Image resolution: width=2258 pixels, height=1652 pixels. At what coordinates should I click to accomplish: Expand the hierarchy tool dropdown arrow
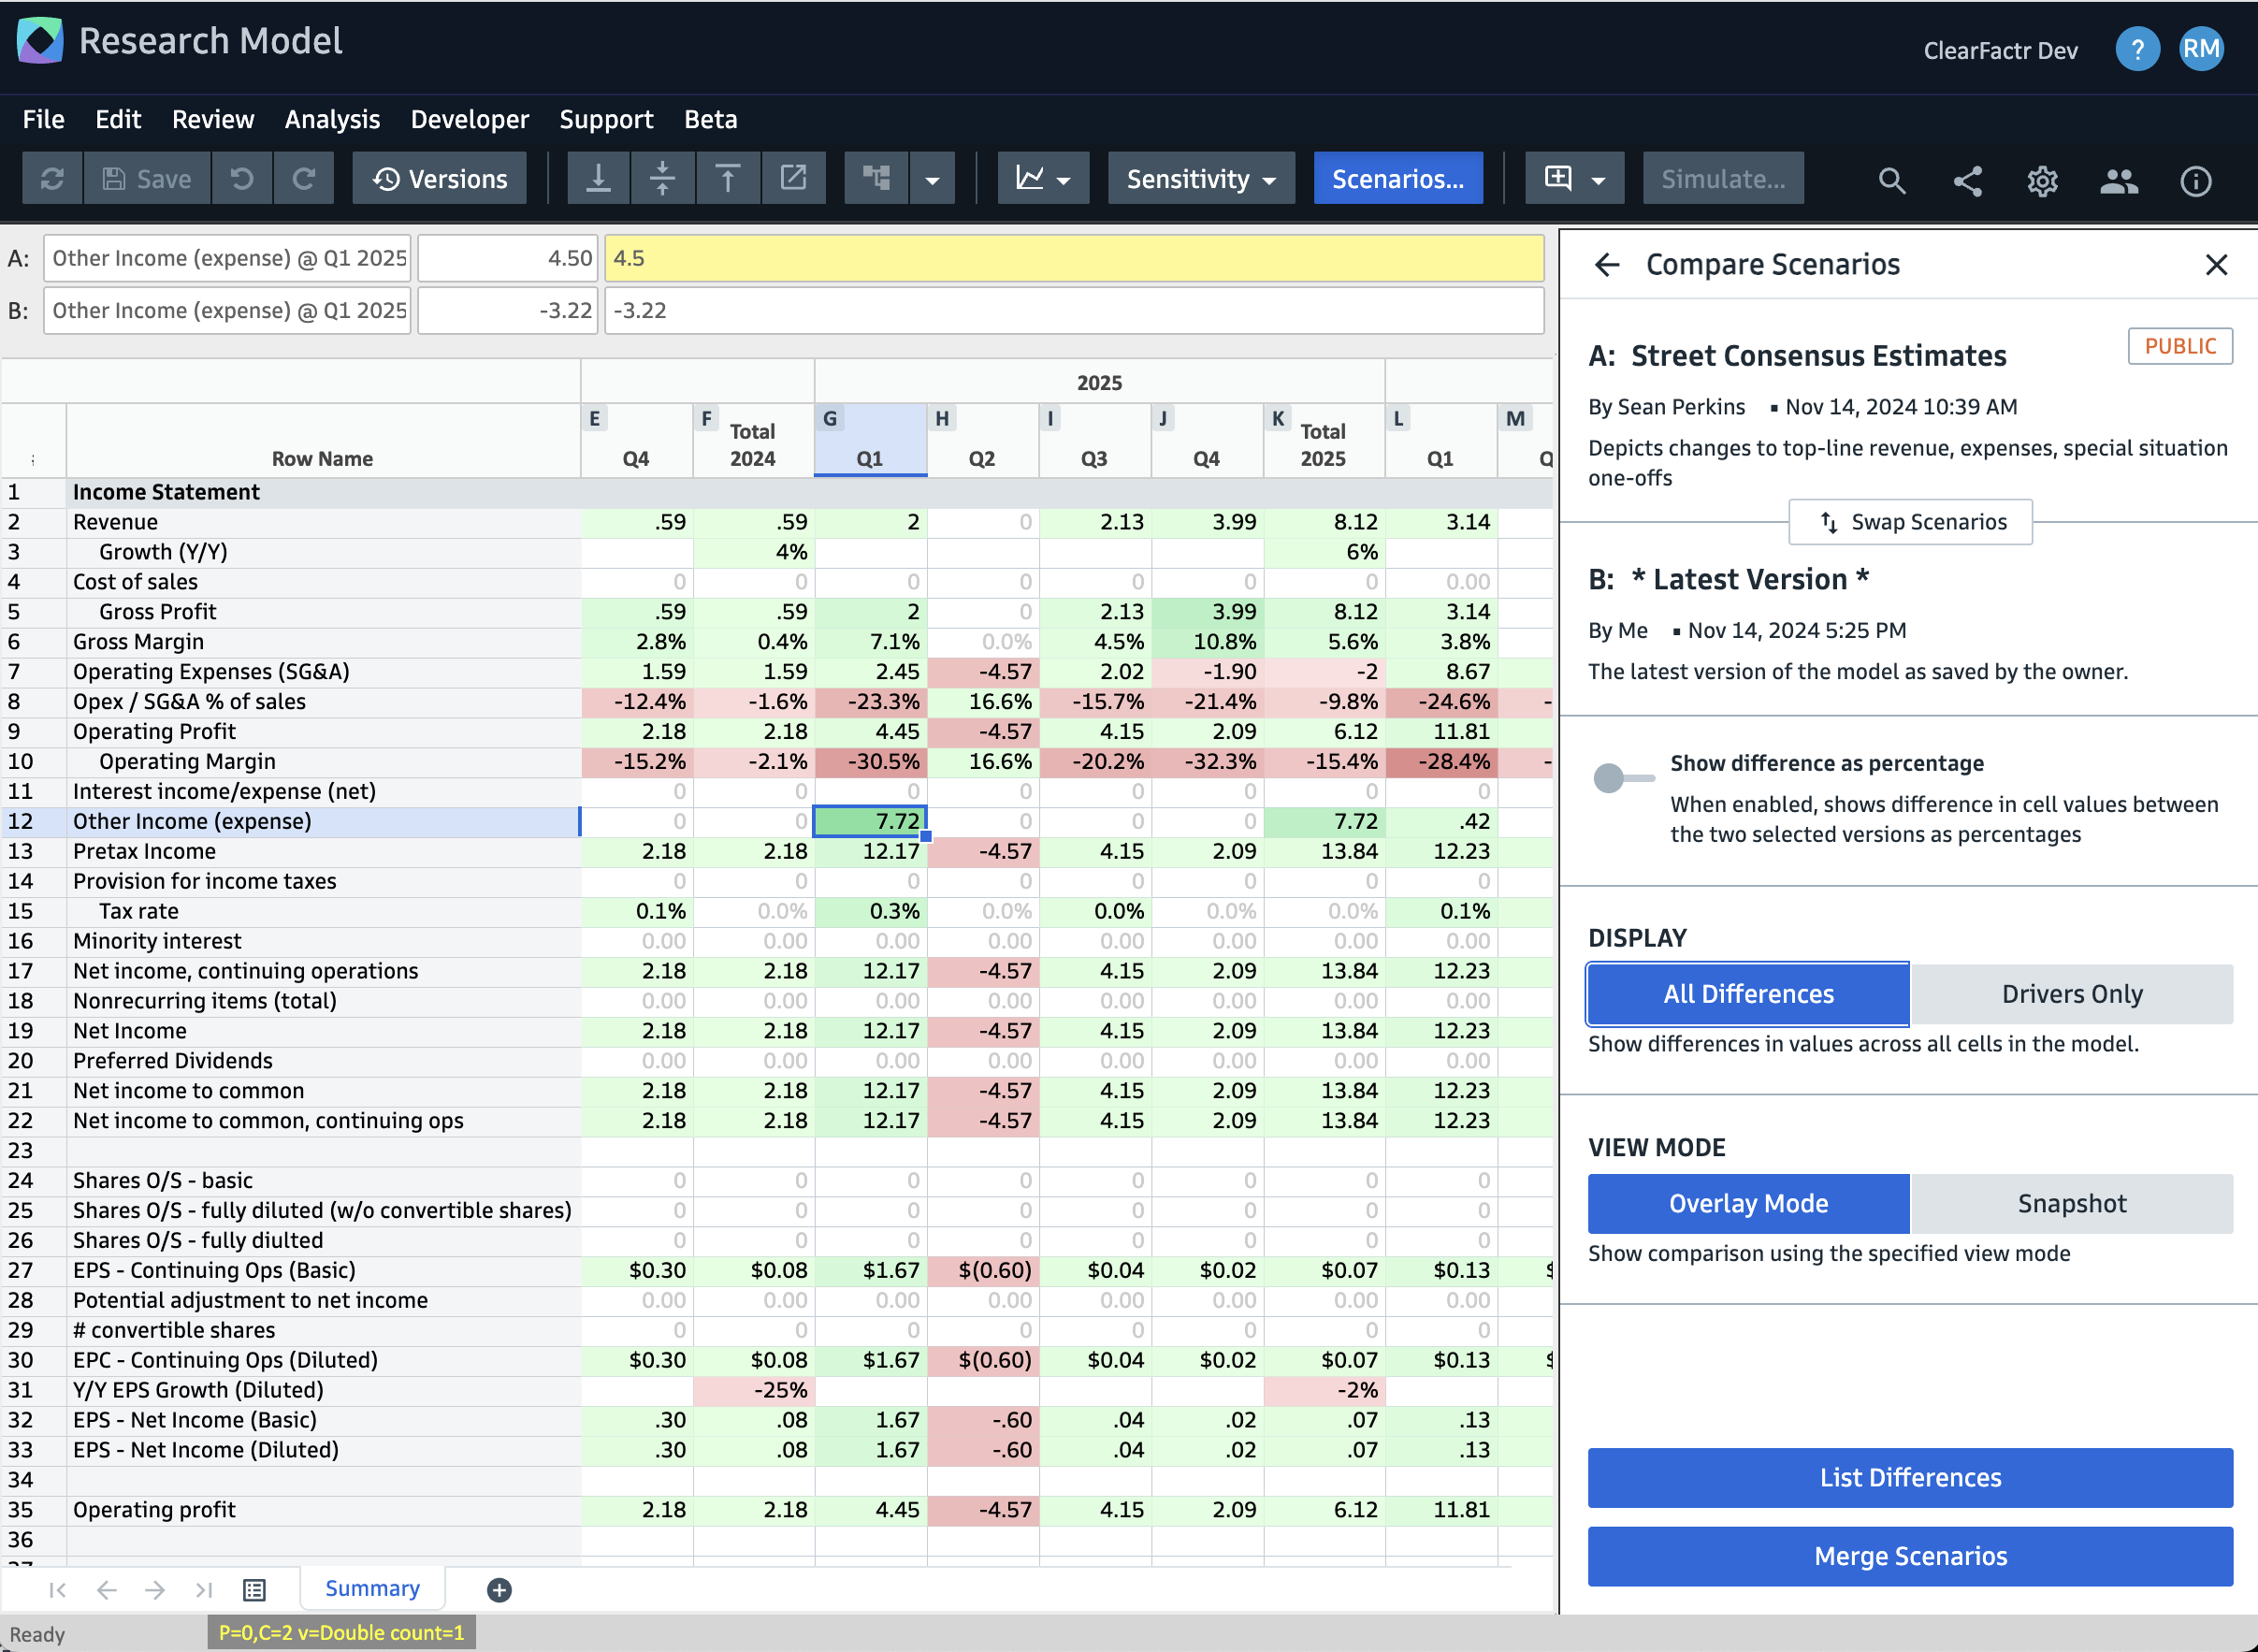click(x=932, y=179)
